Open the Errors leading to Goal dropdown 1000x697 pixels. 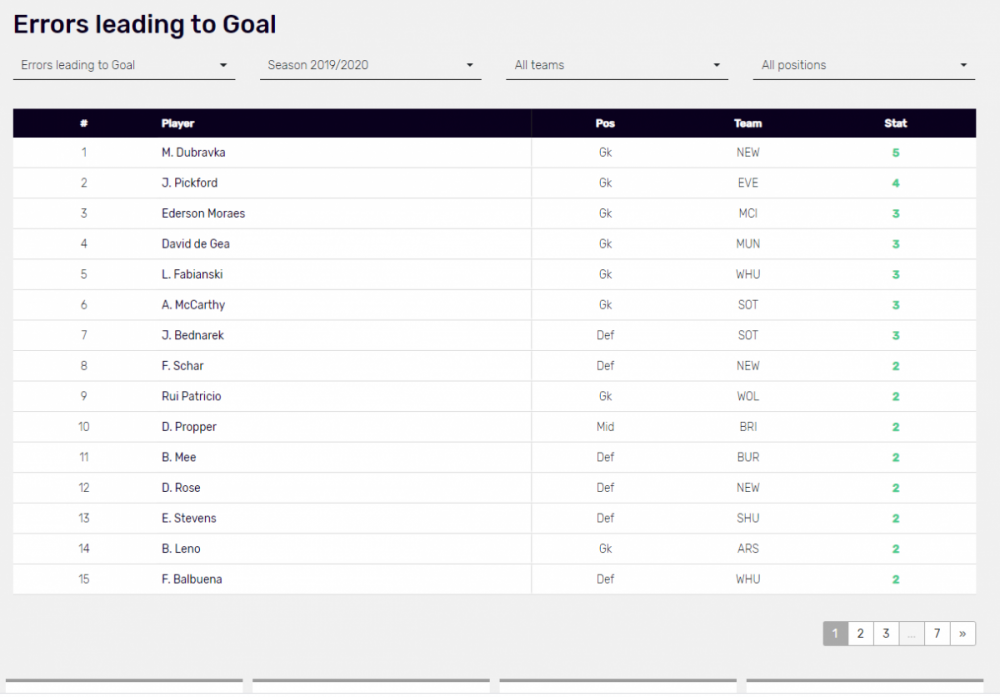[124, 66]
